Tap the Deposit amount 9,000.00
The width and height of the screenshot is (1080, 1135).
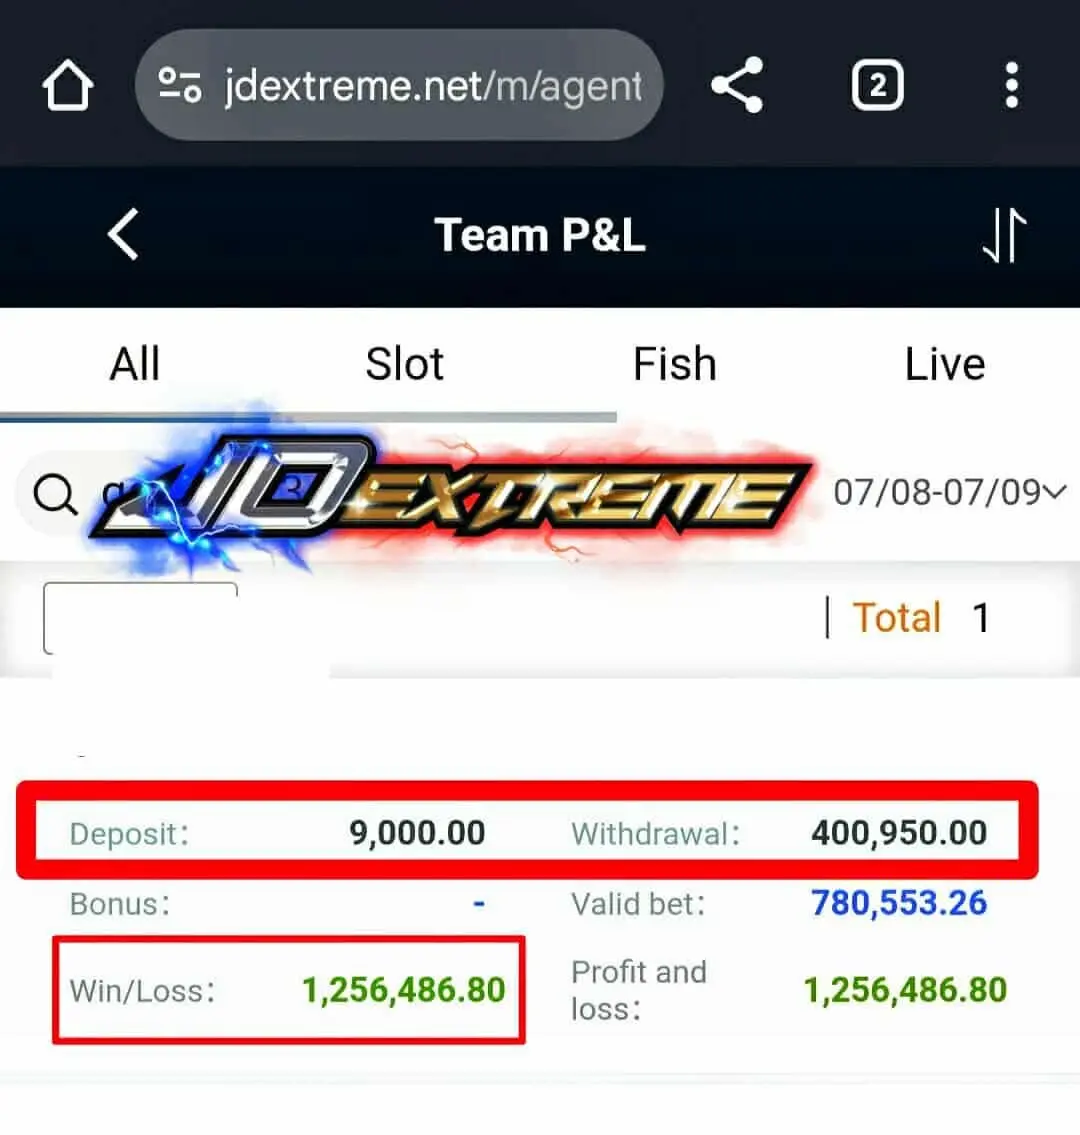click(417, 832)
